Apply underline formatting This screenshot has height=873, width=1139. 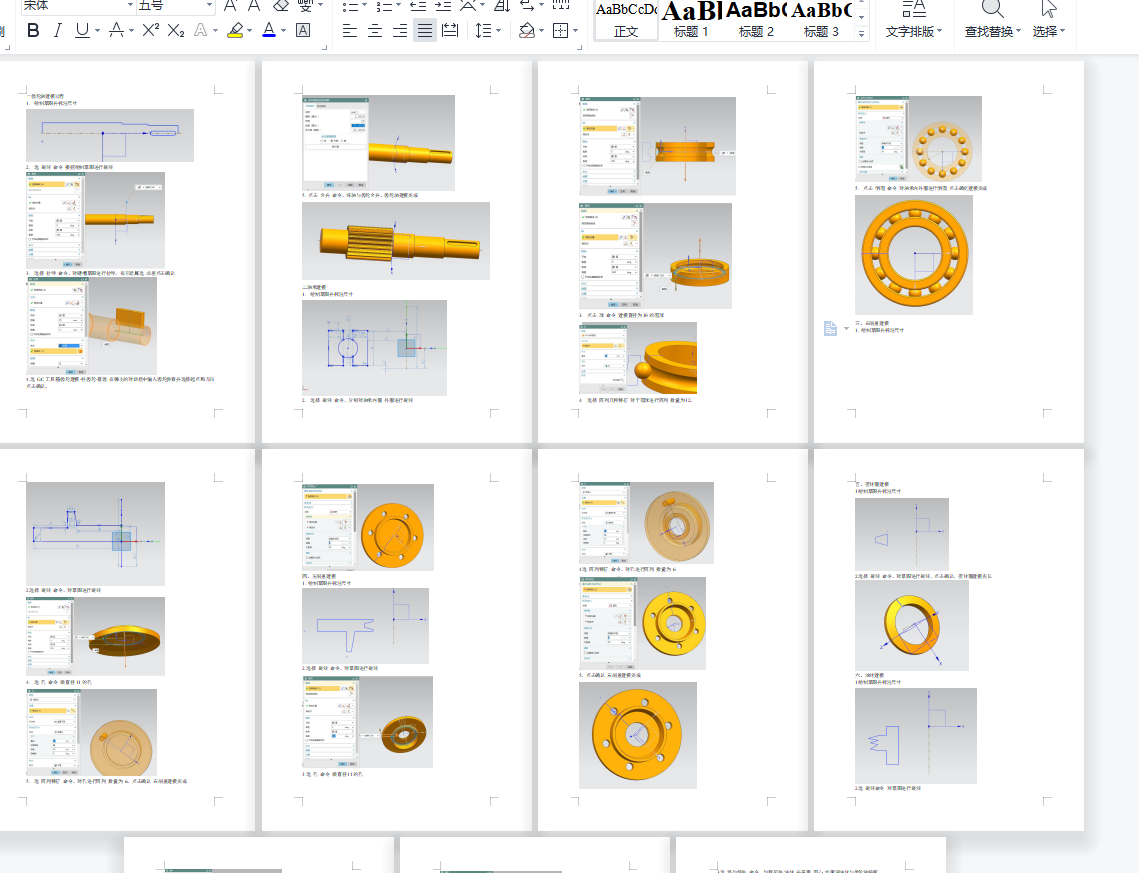point(82,31)
